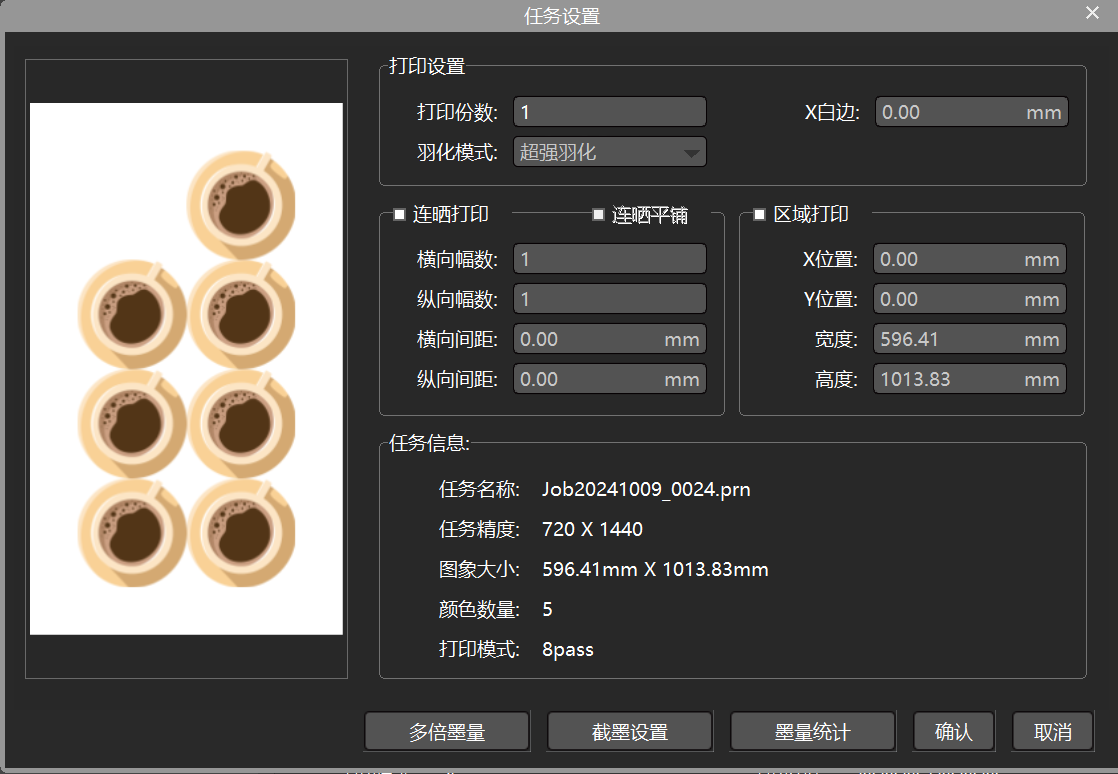Click the Y位置 input field

tap(970, 299)
